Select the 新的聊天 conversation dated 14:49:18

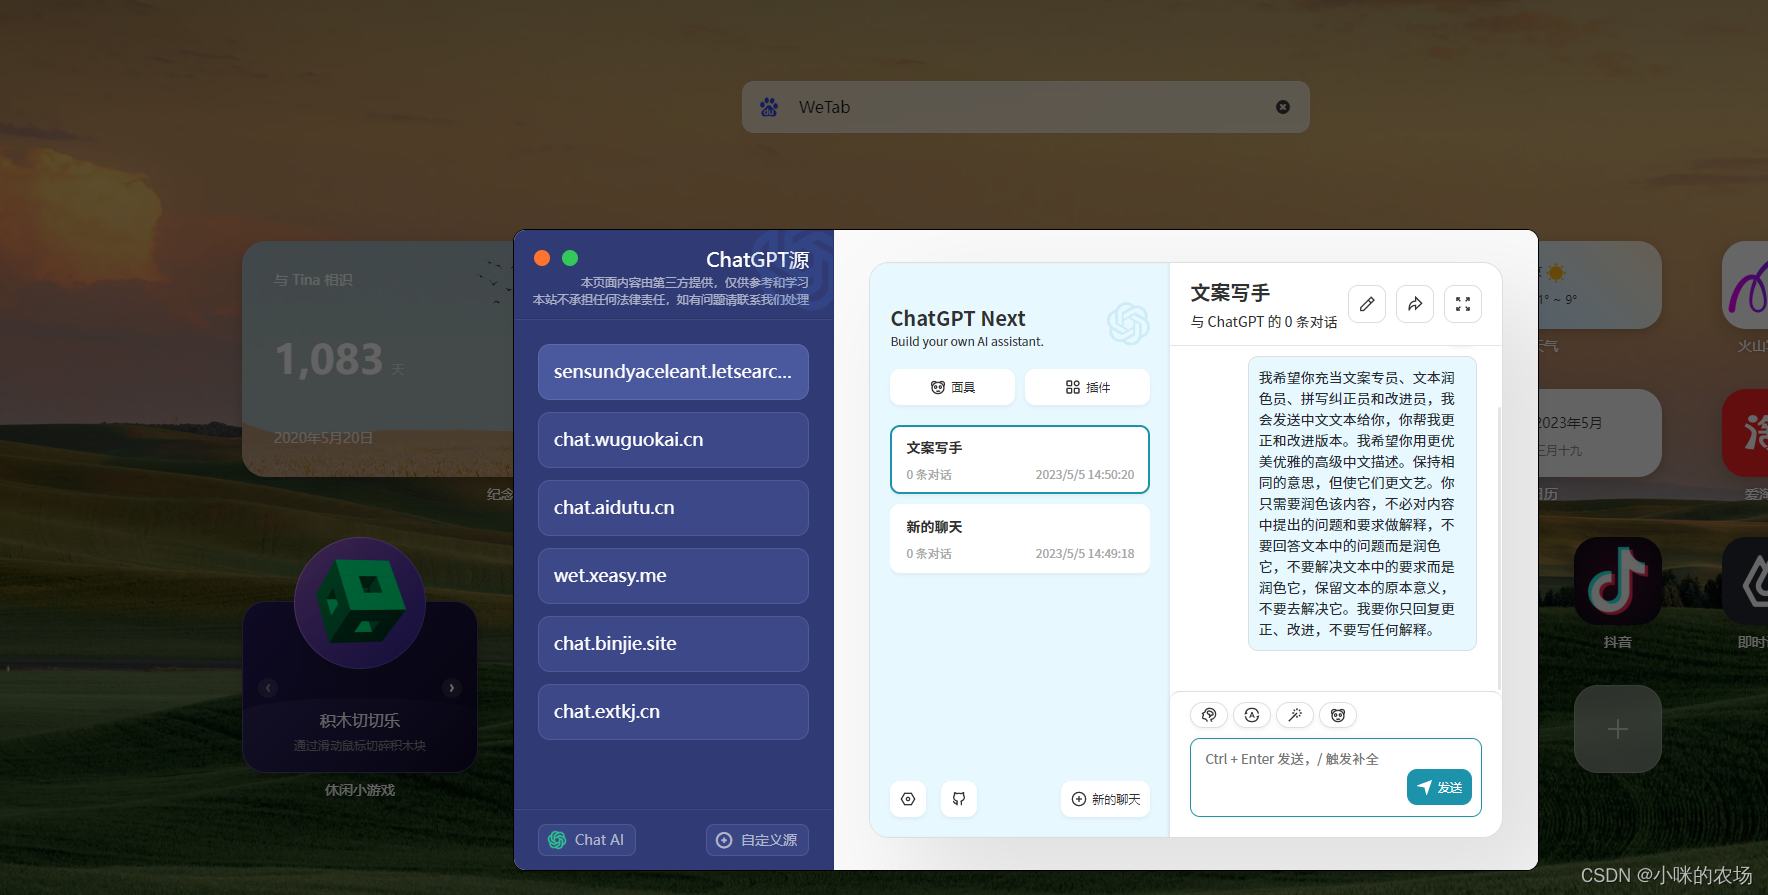click(1020, 539)
